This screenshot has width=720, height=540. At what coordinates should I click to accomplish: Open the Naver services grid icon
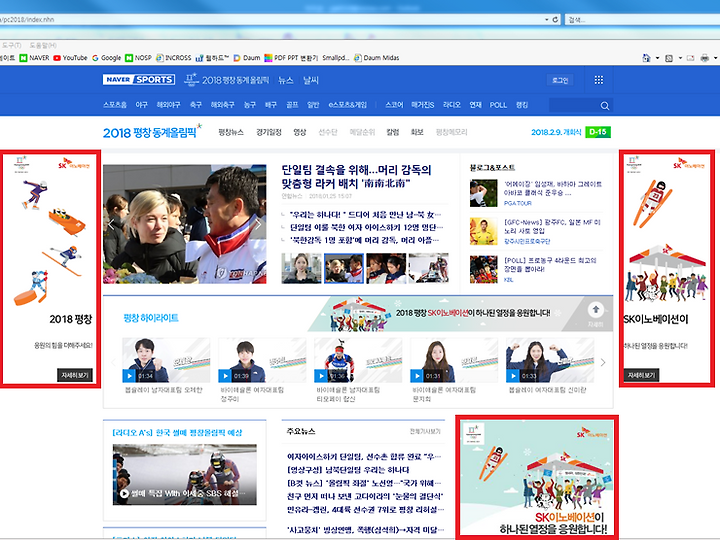pyautogui.click(x=599, y=80)
